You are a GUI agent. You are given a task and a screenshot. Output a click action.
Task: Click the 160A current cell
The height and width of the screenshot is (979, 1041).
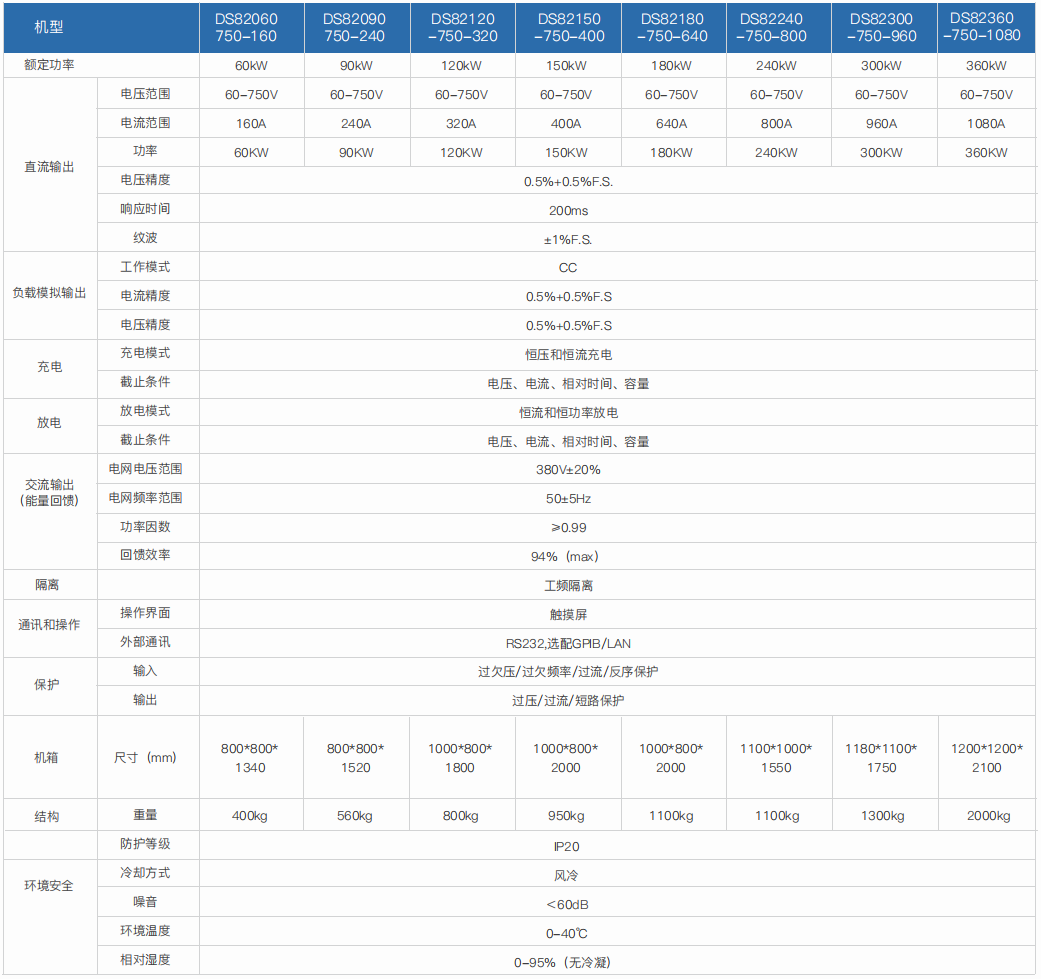[251, 123]
